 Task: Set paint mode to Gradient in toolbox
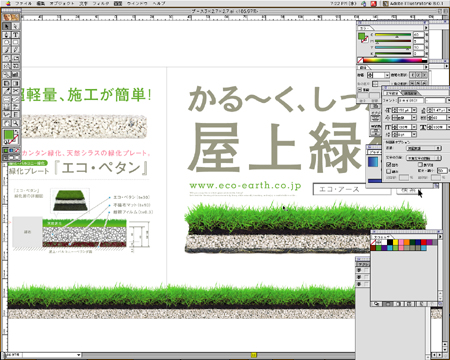(x=11, y=151)
